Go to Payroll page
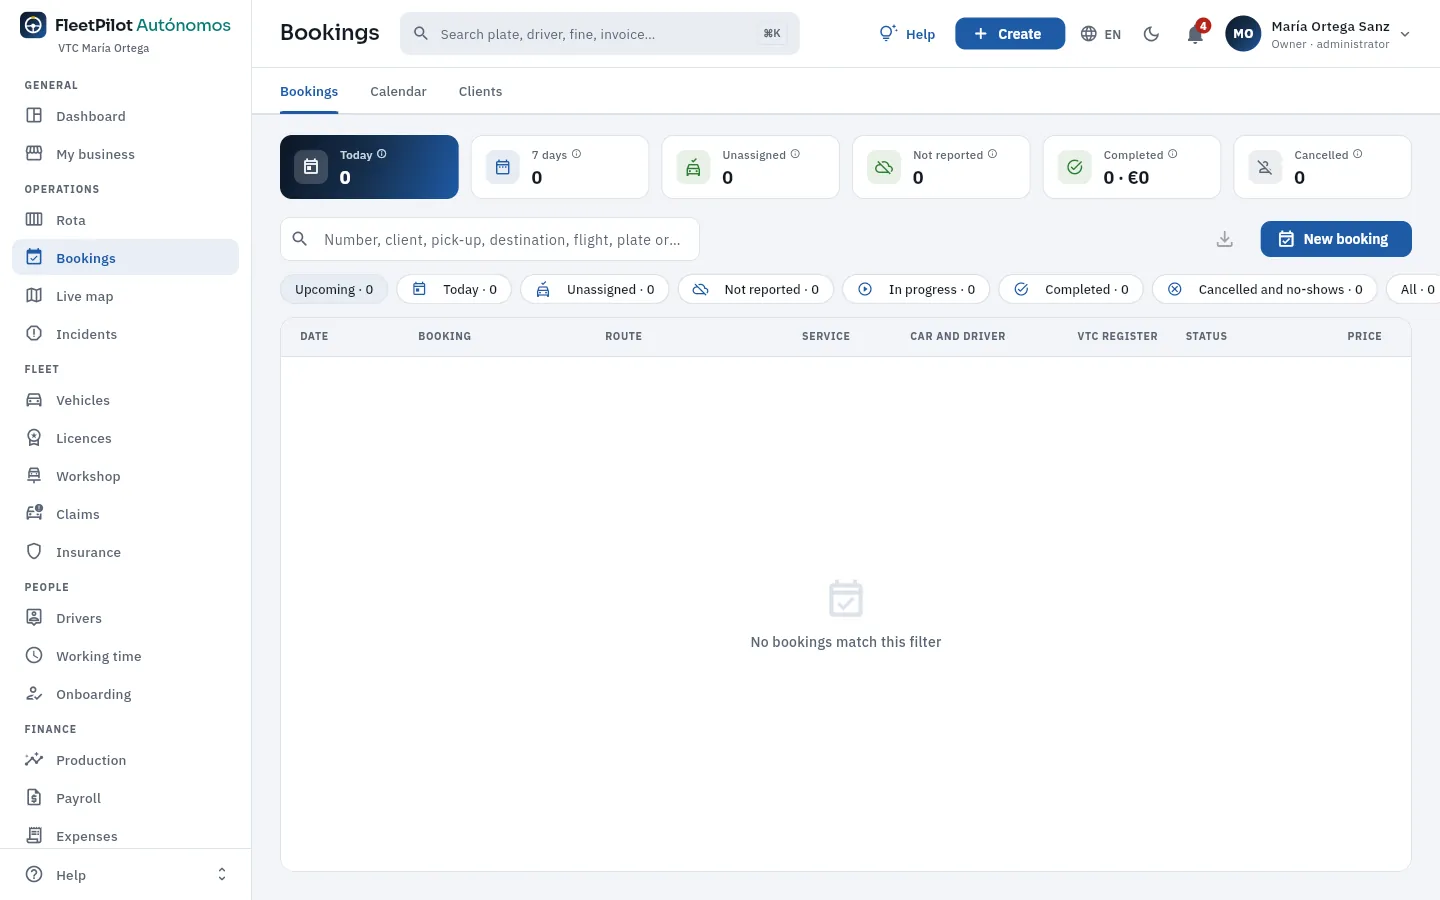Screen dimensions: 1440x900 pyautogui.click(x=125, y=798)
